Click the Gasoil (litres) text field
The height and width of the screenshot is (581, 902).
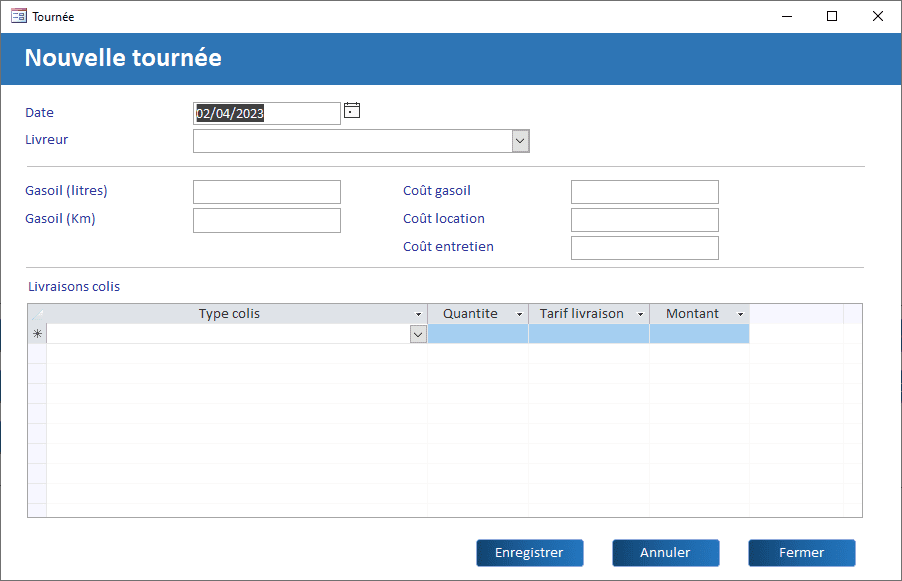point(266,192)
